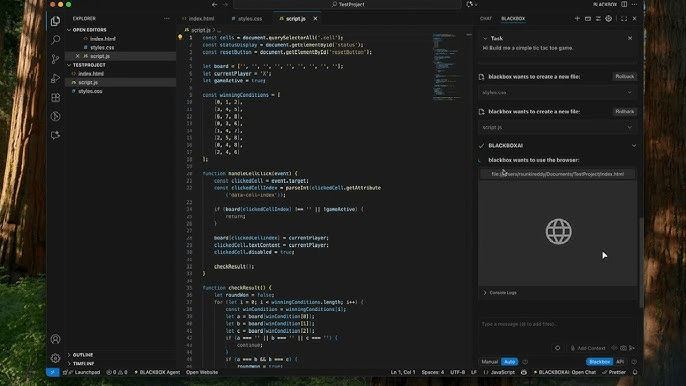Navigate back with the title bar arrow
The height and width of the screenshot is (386, 686).
pyautogui.click(x=214, y=4)
